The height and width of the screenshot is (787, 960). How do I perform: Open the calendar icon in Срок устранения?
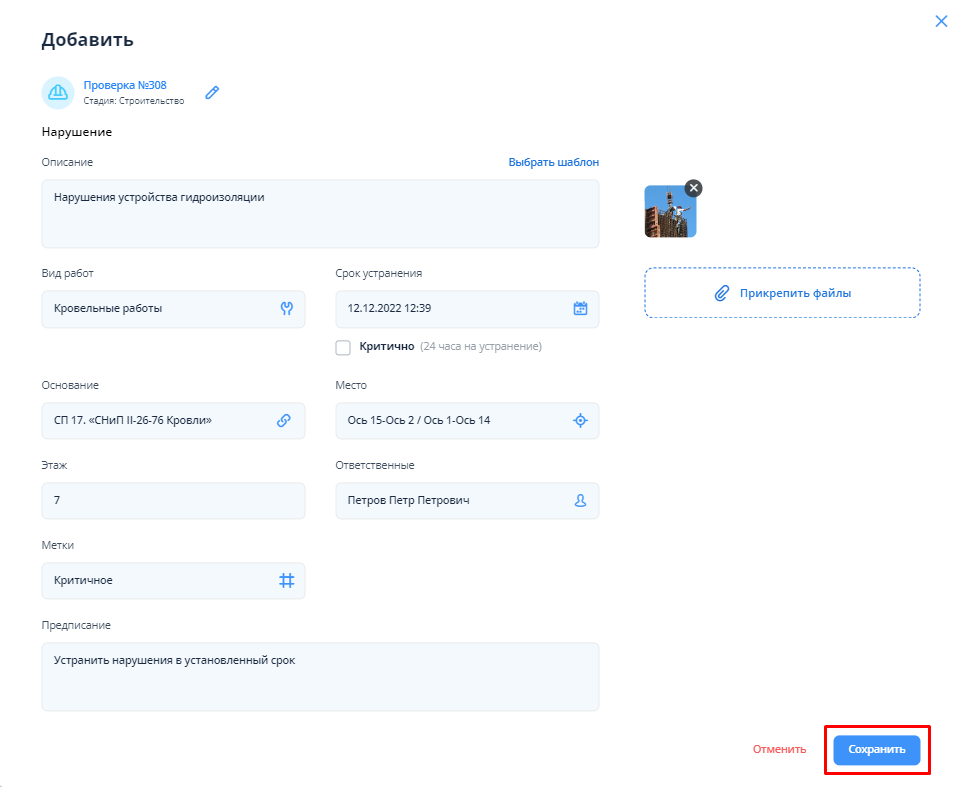pos(580,309)
